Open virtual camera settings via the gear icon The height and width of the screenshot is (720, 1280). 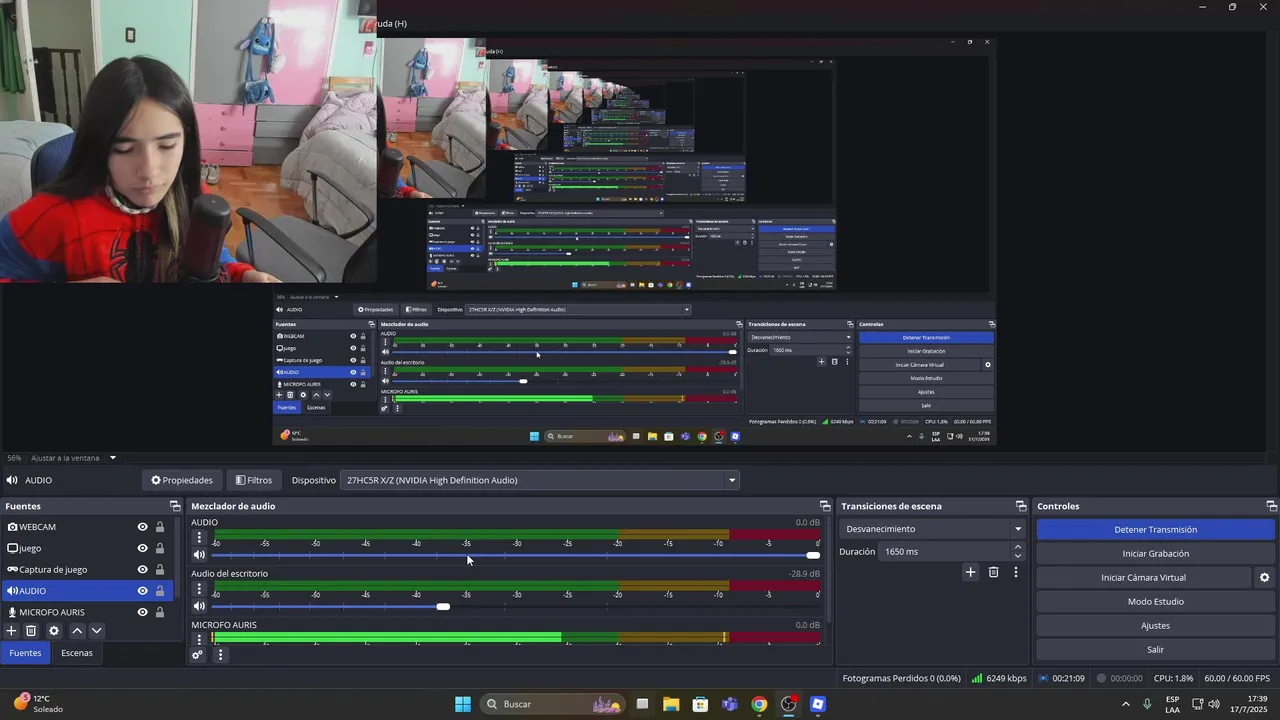coord(1264,578)
